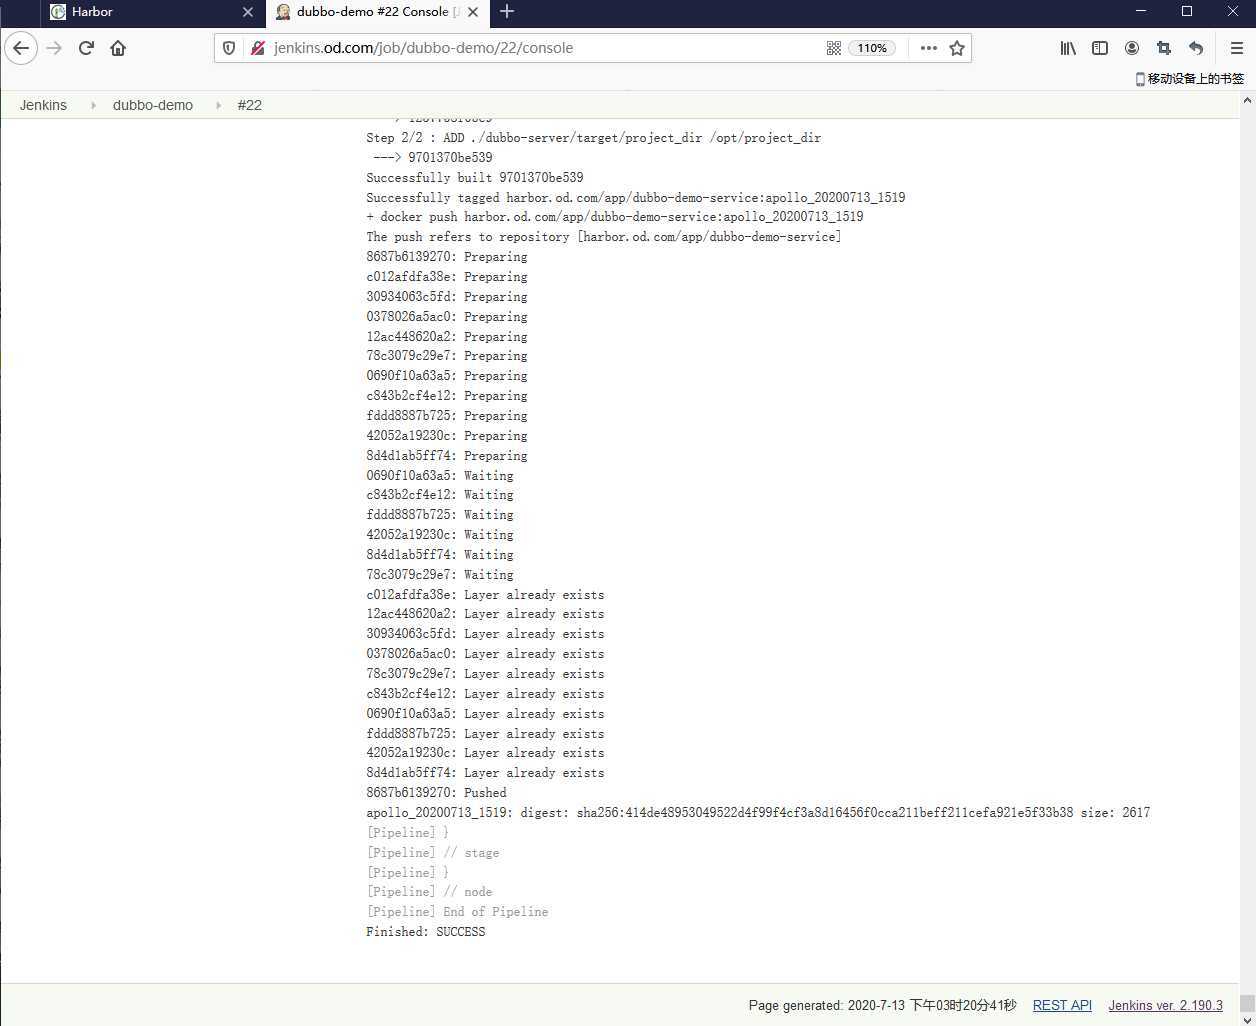Click the scrollbar down arrow

pos(1247,1019)
